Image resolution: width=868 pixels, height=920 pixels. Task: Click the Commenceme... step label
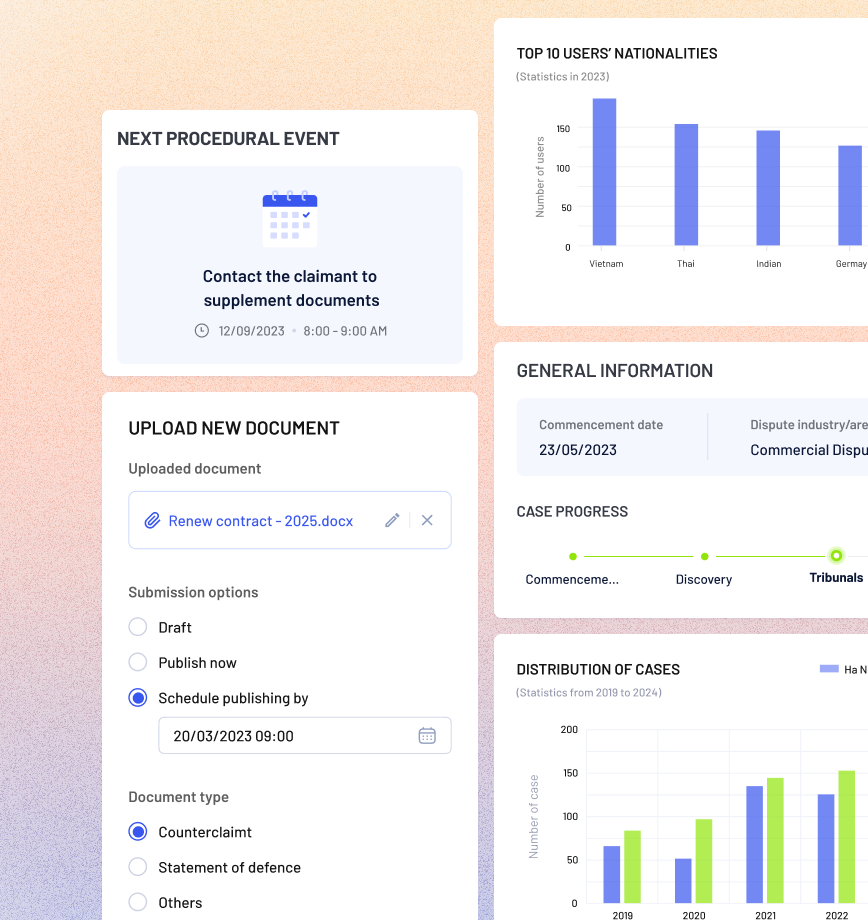point(572,580)
